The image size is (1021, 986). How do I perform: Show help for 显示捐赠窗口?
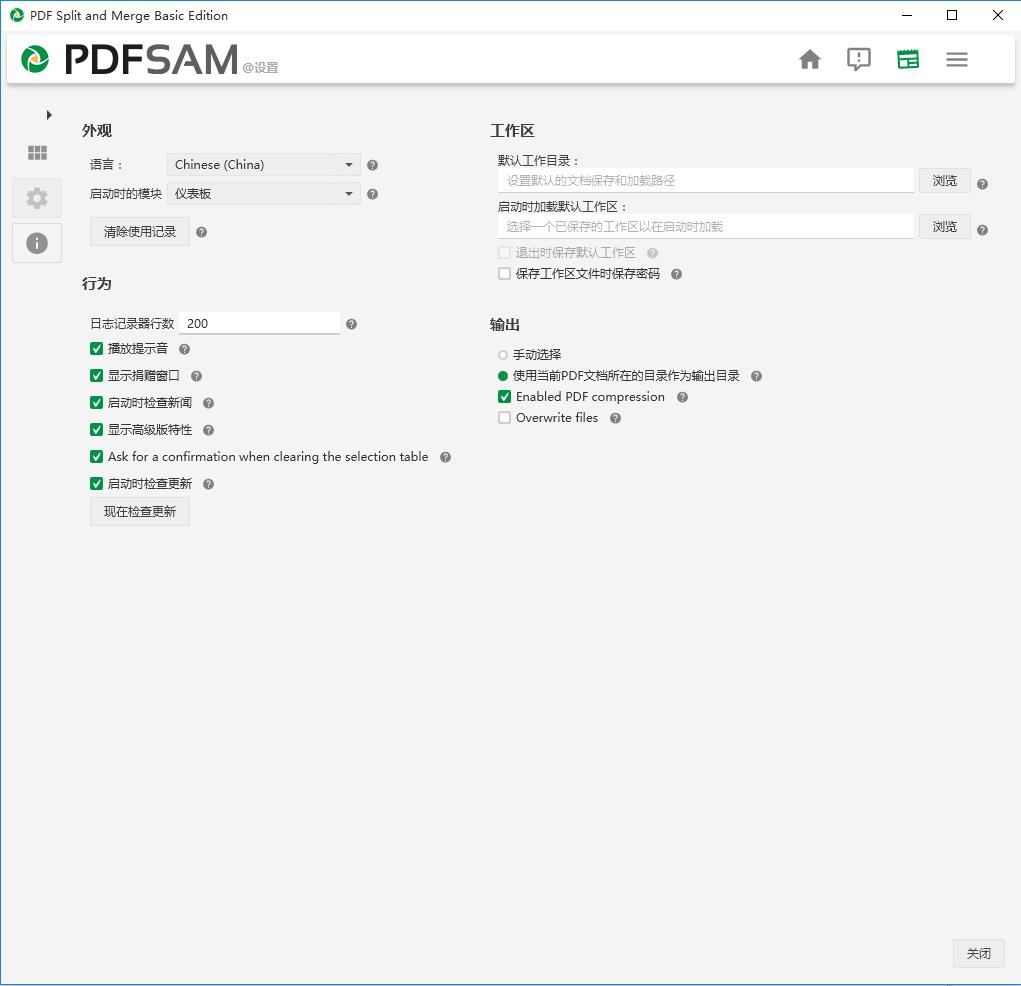(x=197, y=376)
